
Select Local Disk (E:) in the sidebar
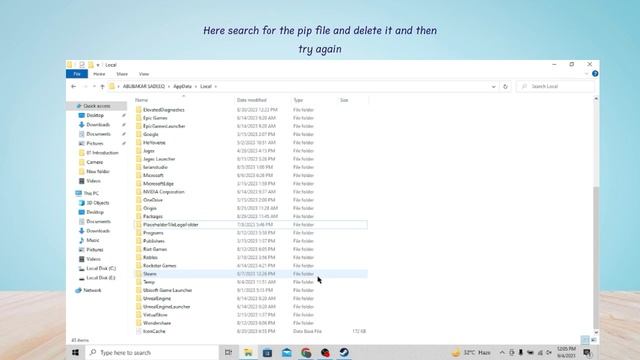(x=100, y=278)
